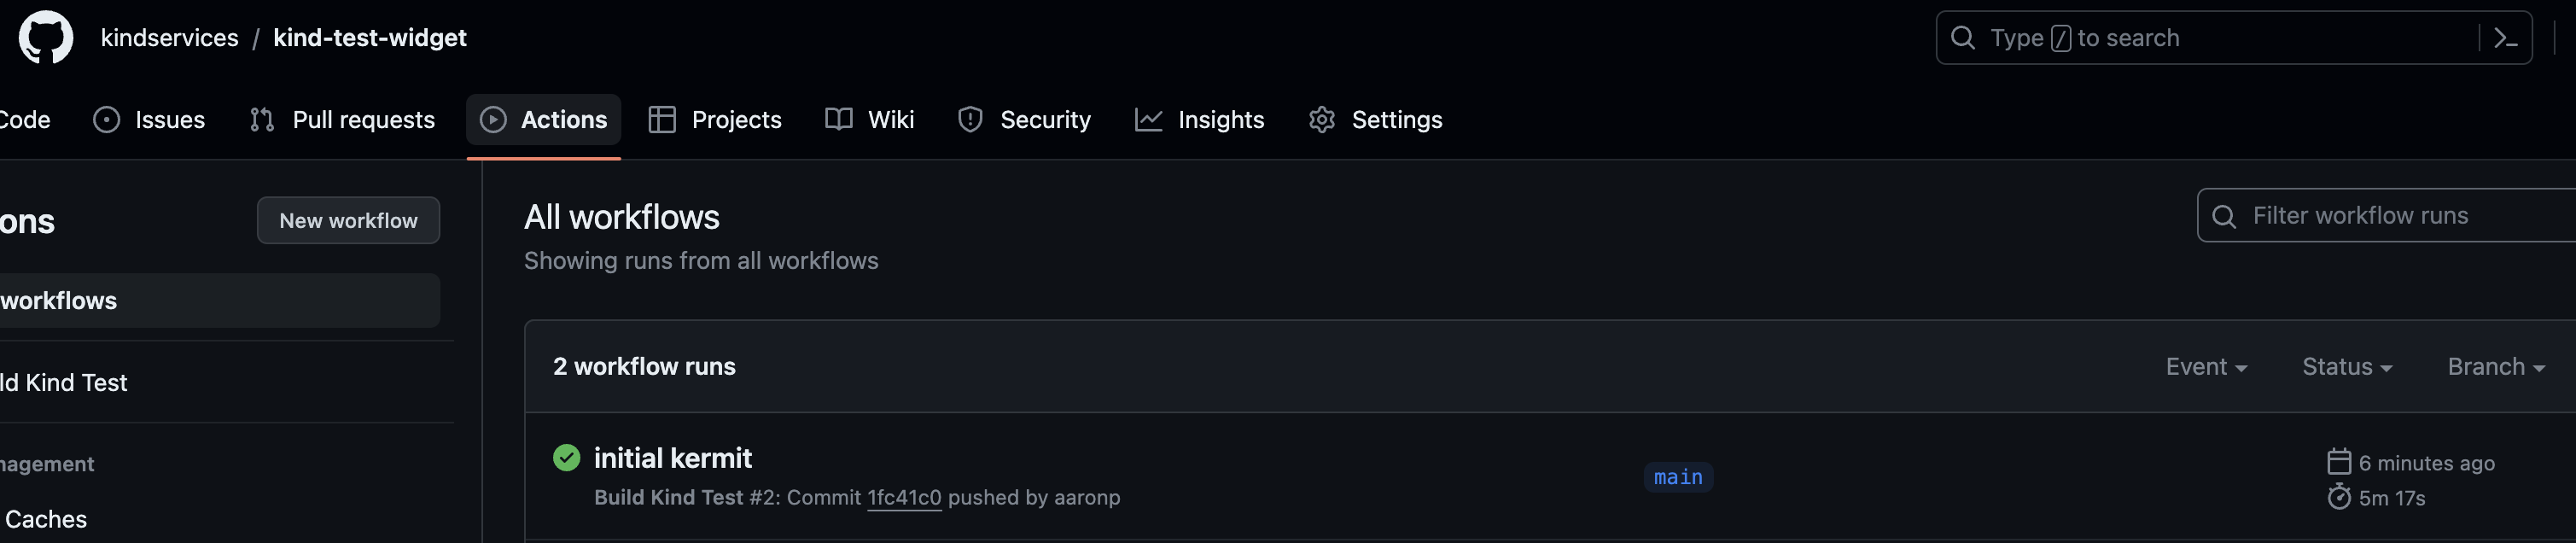Open the Code tab
The height and width of the screenshot is (543, 2576).
25,120
